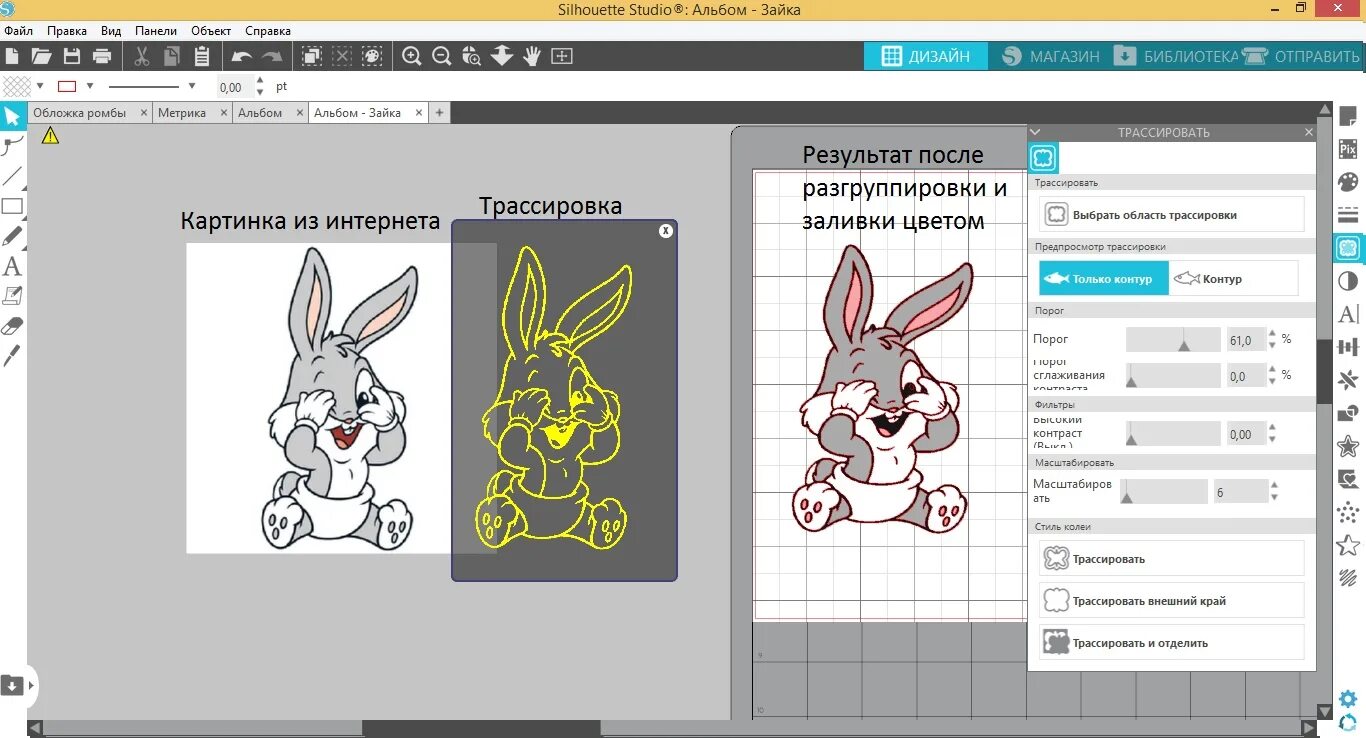Image resolution: width=1366 pixels, height=738 pixels.
Task: Open the Правка menu
Action: pyautogui.click(x=67, y=31)
